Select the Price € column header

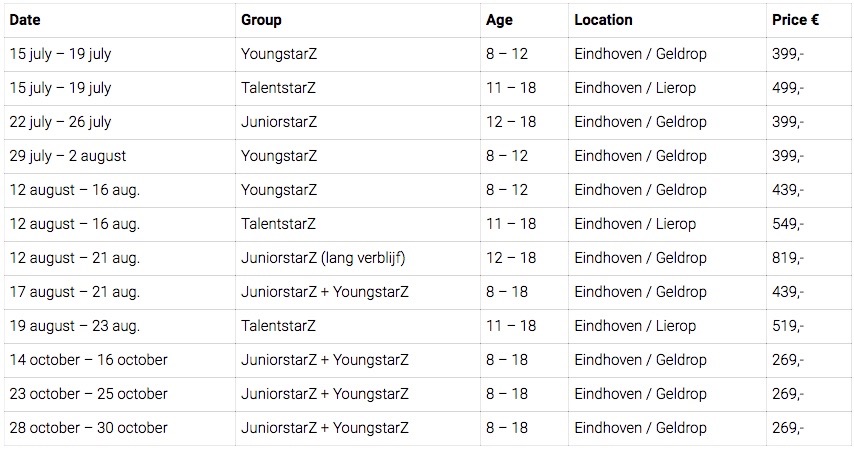coord(796,20)
